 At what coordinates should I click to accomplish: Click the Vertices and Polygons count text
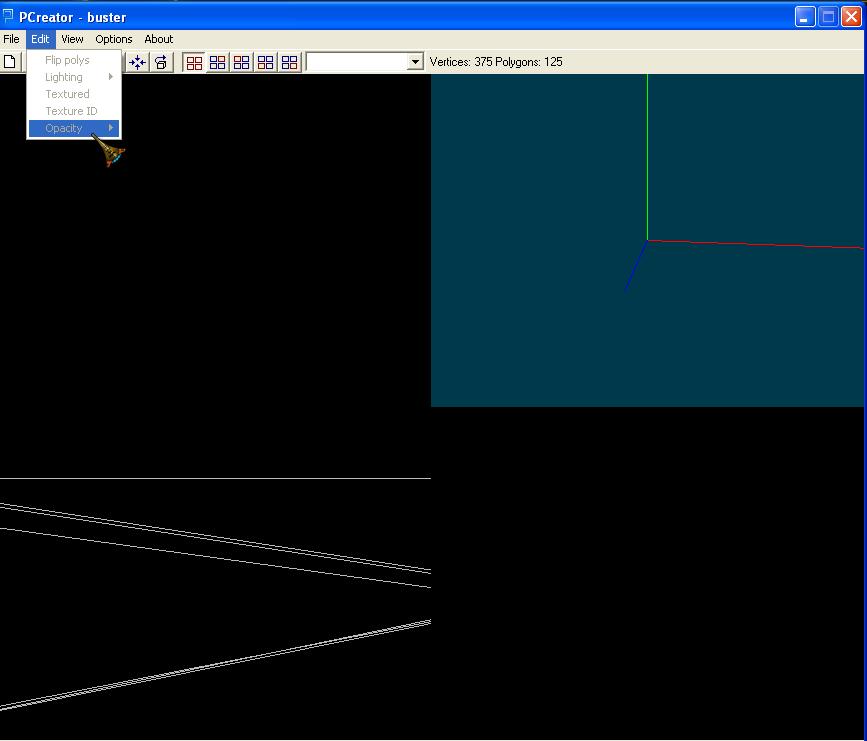click(496, 62)
